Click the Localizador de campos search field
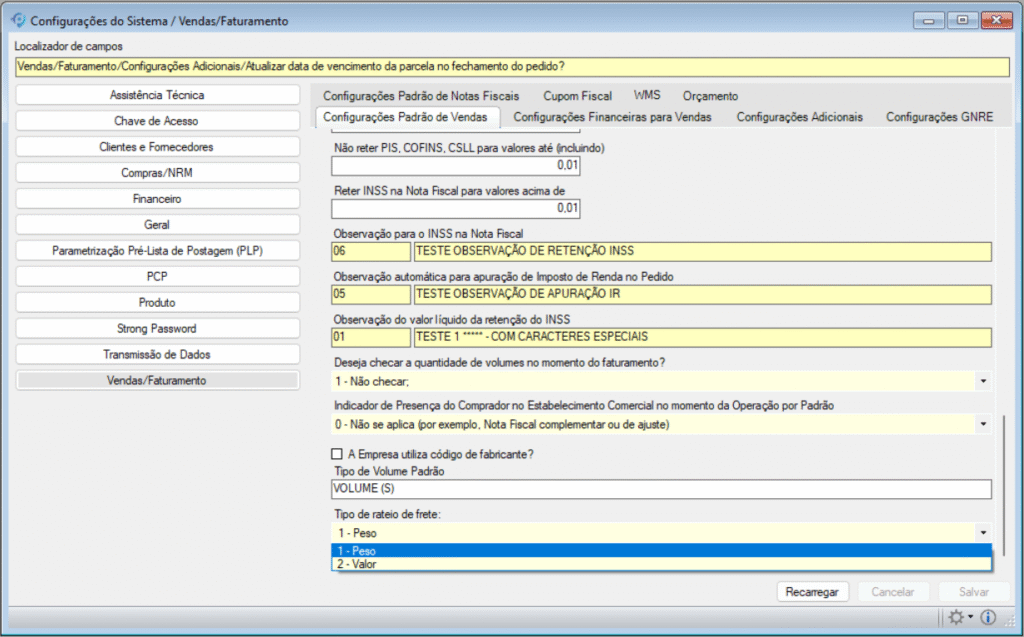 point(511,66)
